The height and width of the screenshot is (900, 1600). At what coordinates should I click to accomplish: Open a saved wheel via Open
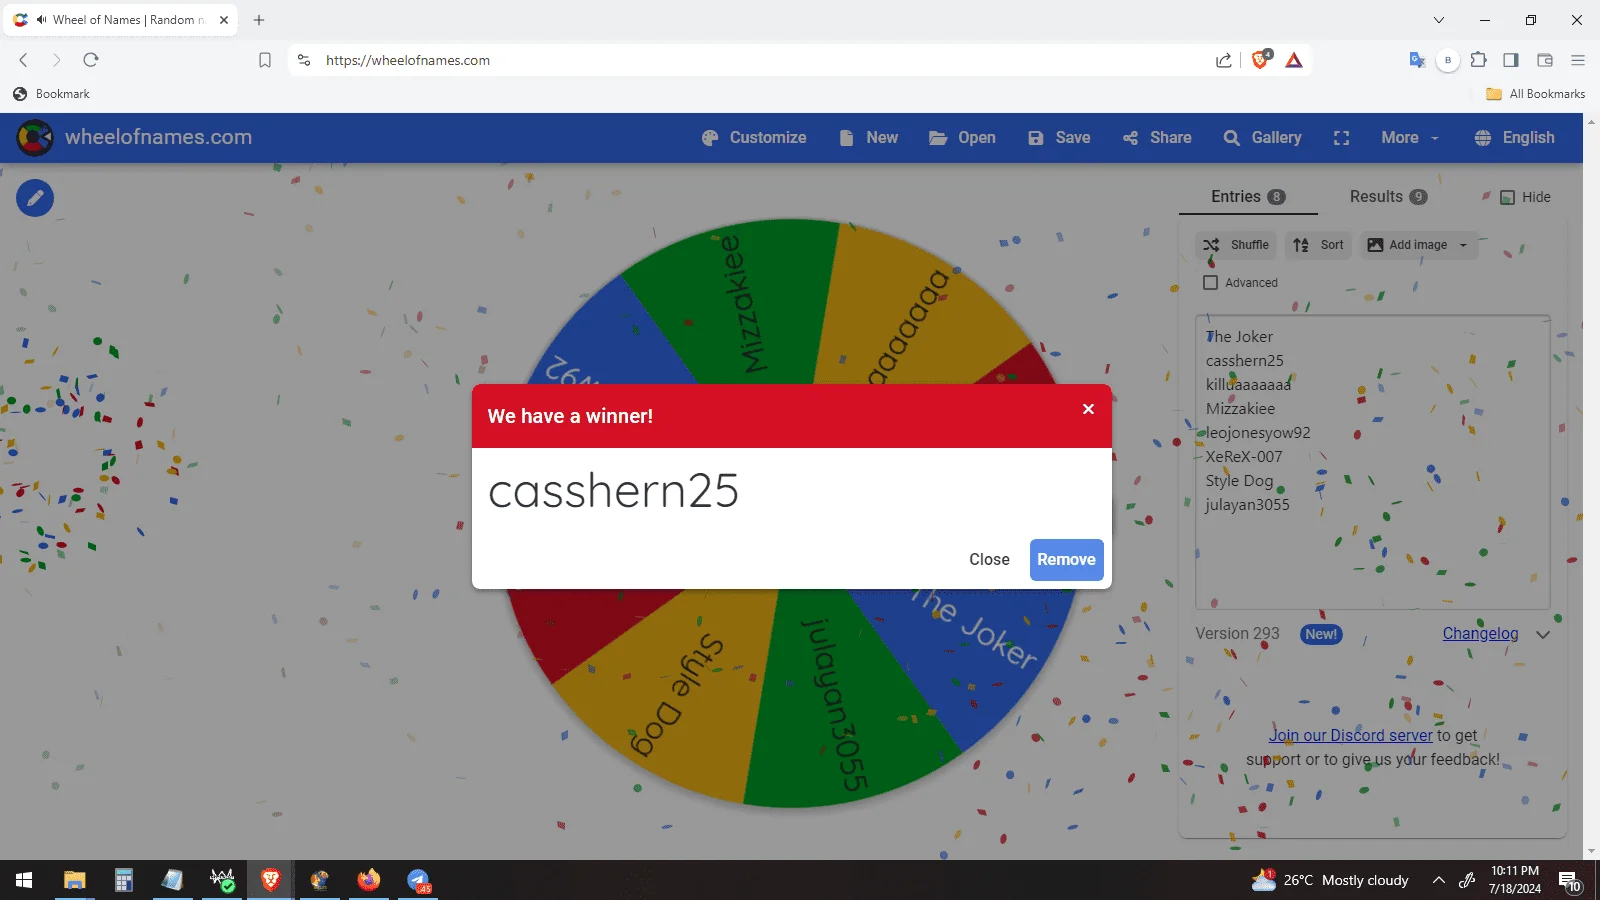click(962, 138)
